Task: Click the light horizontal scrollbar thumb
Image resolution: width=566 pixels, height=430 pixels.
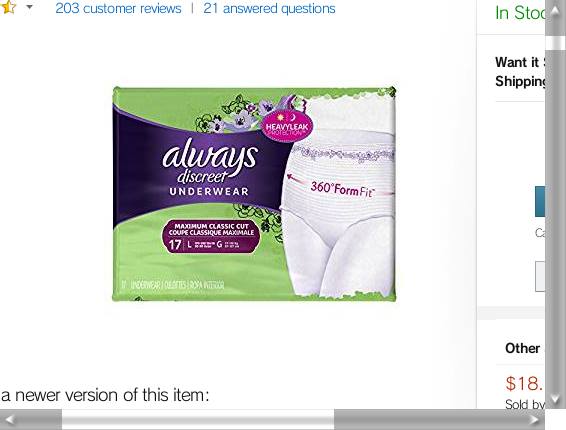Action: (198, 420)
